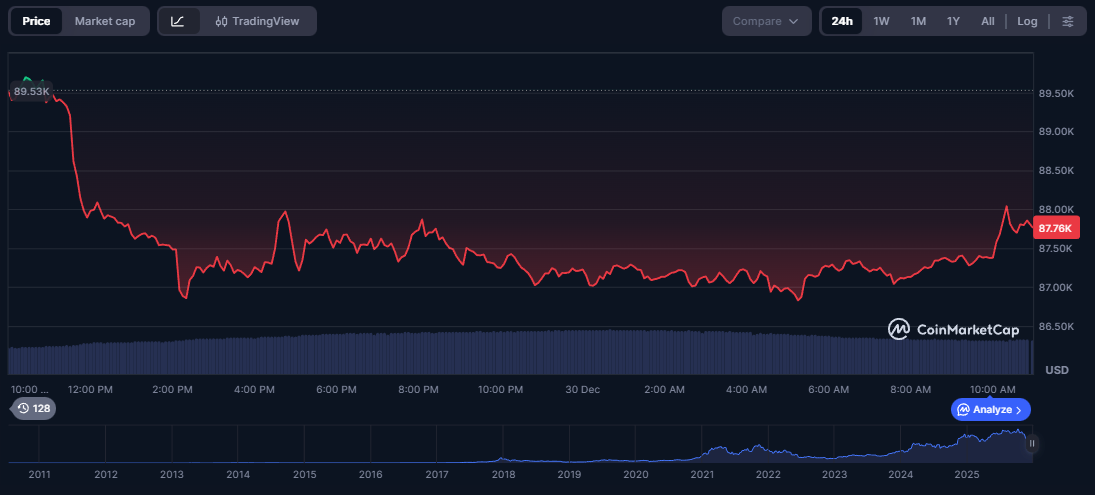Screen dimensions: 1095x495
Task: Click 2024 on the overview timeline
Action: [901, 475]
